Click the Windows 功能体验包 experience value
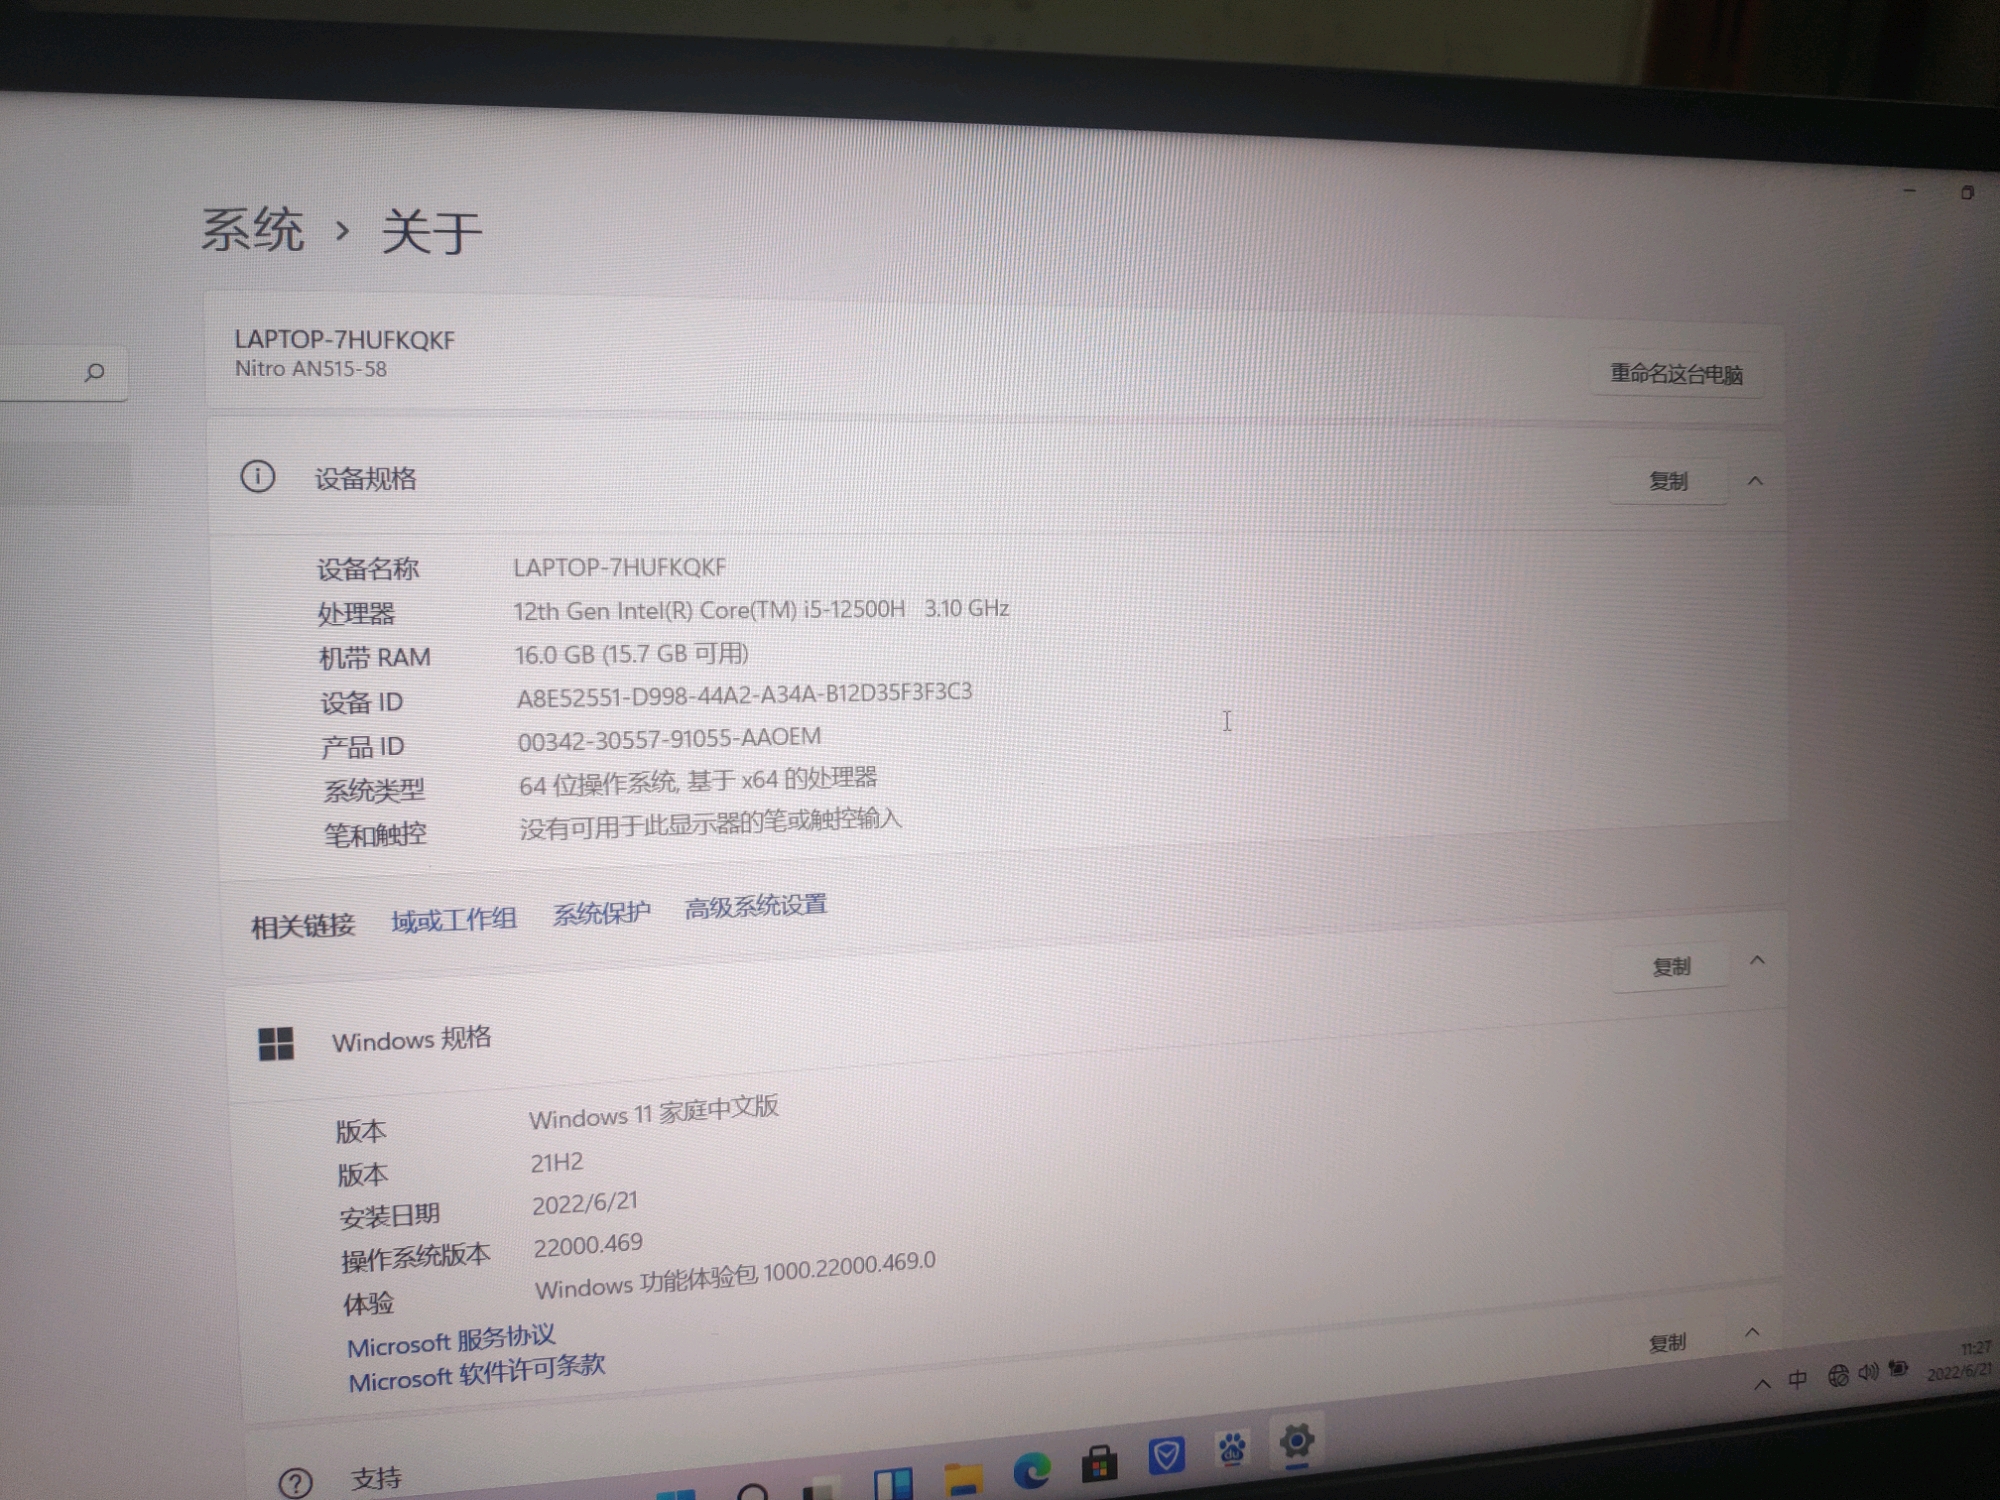 [735, 1275]
